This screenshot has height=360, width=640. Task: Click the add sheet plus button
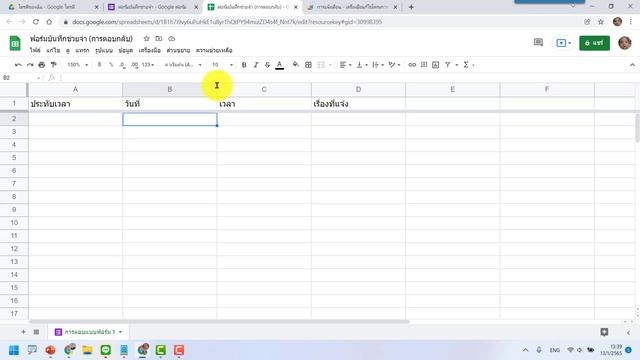[x=23, y=332]
